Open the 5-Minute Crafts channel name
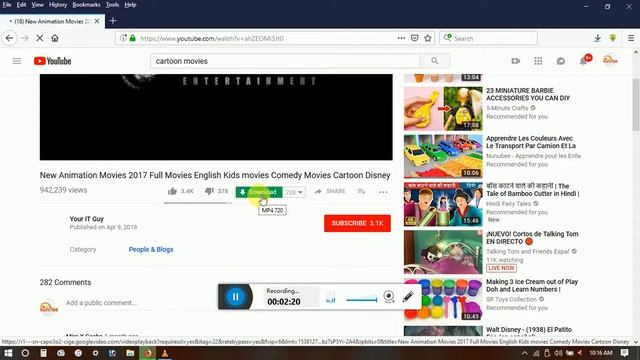 (x=507, y=108)
